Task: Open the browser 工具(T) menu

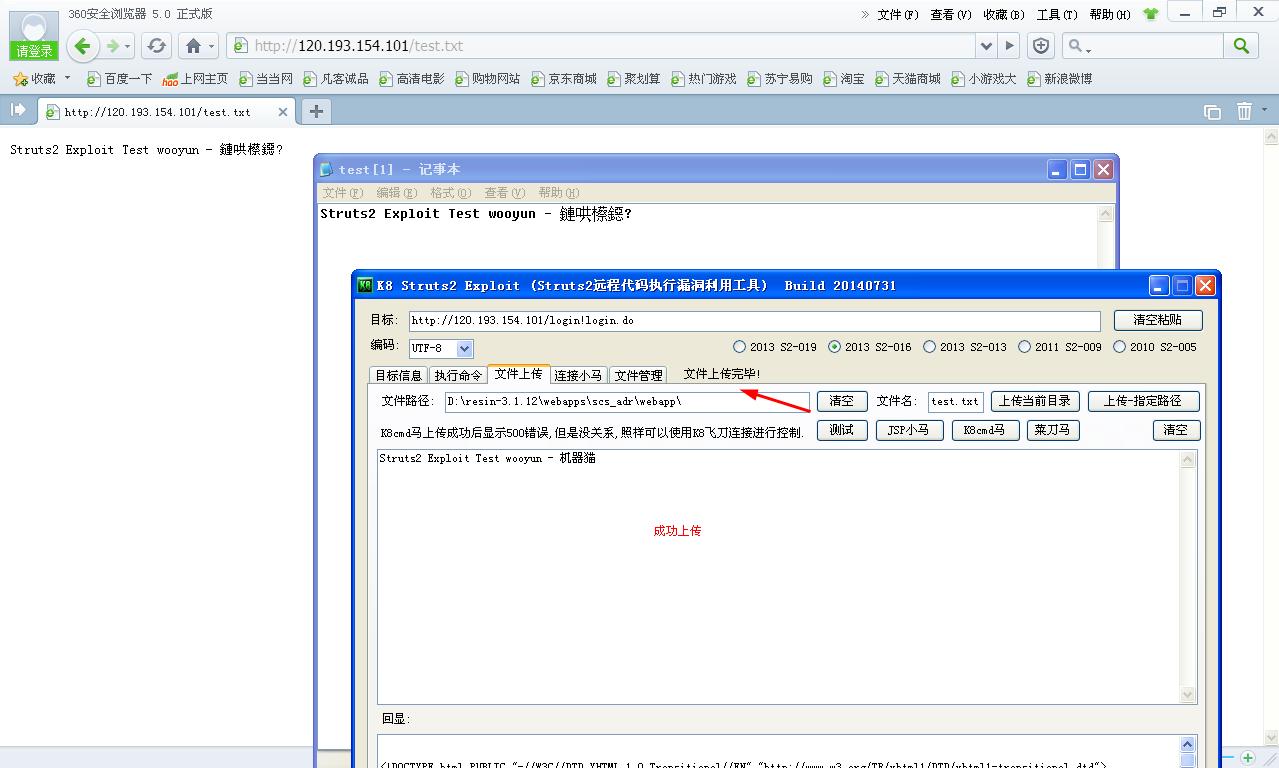Action: [x=1057, y=14]
